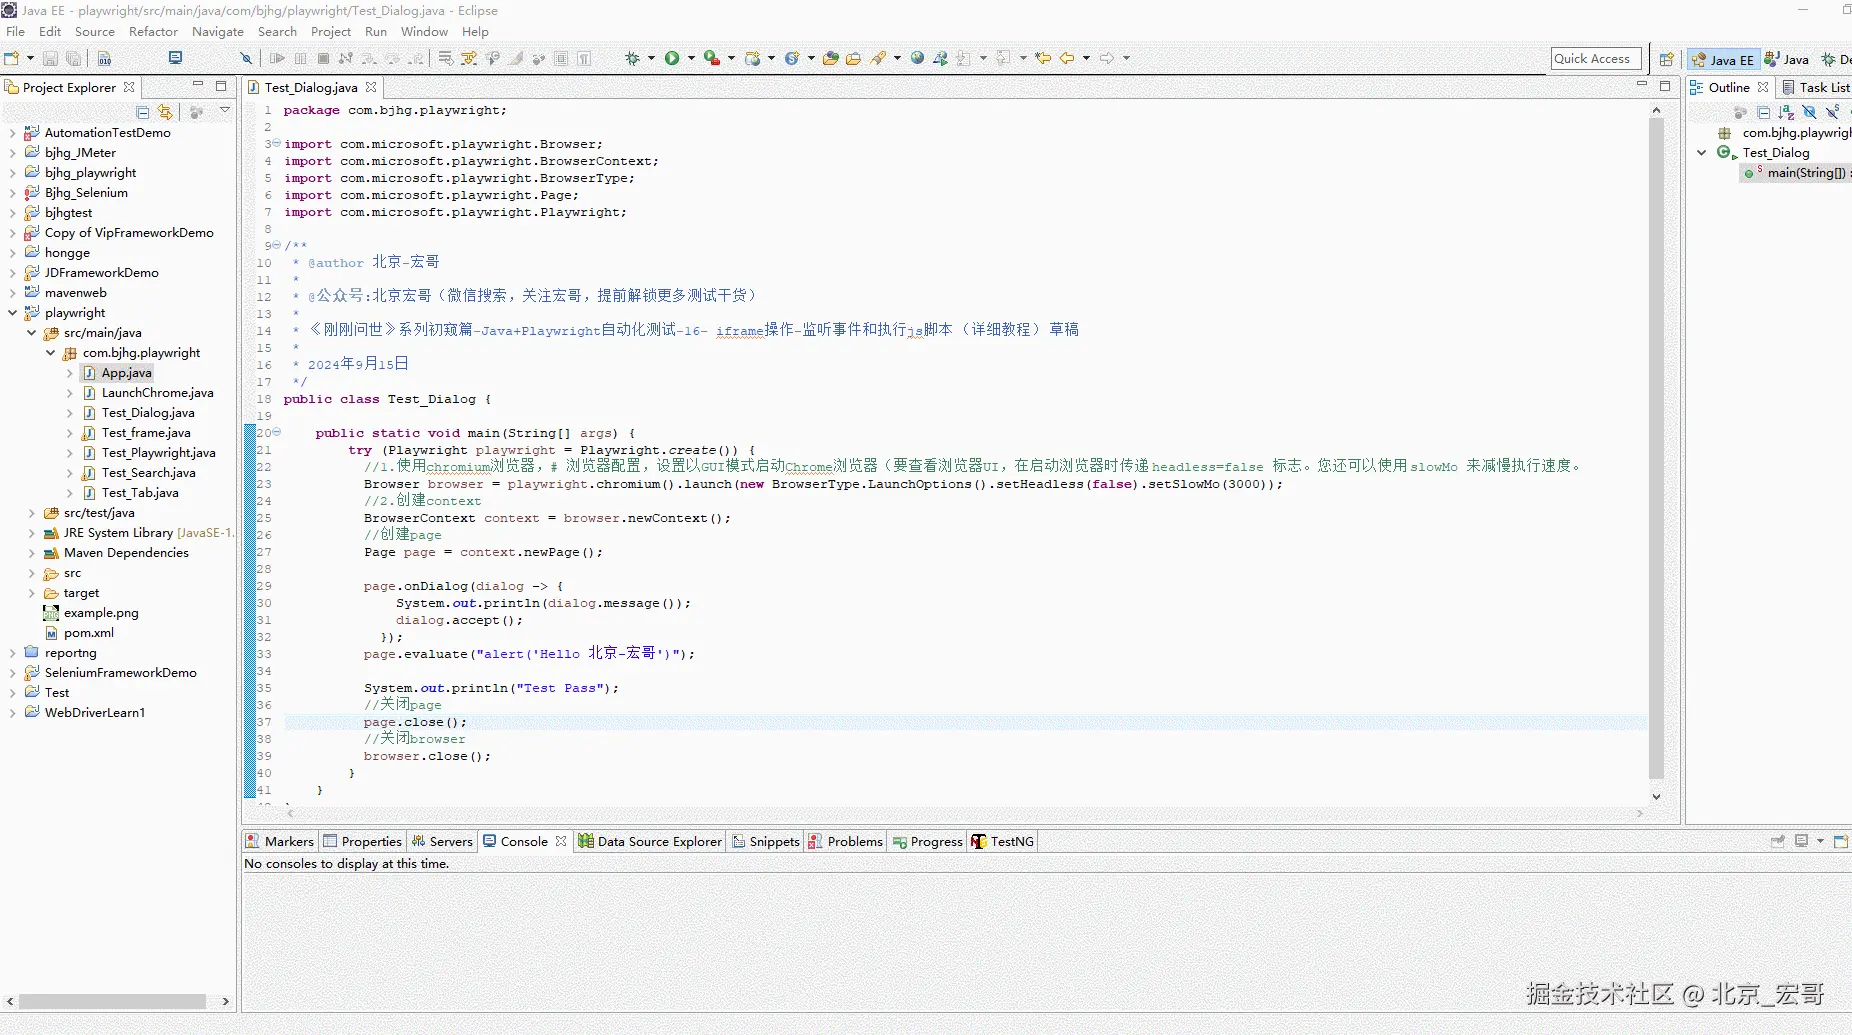
Task: Open the Source menu
Action: point(95,32)
